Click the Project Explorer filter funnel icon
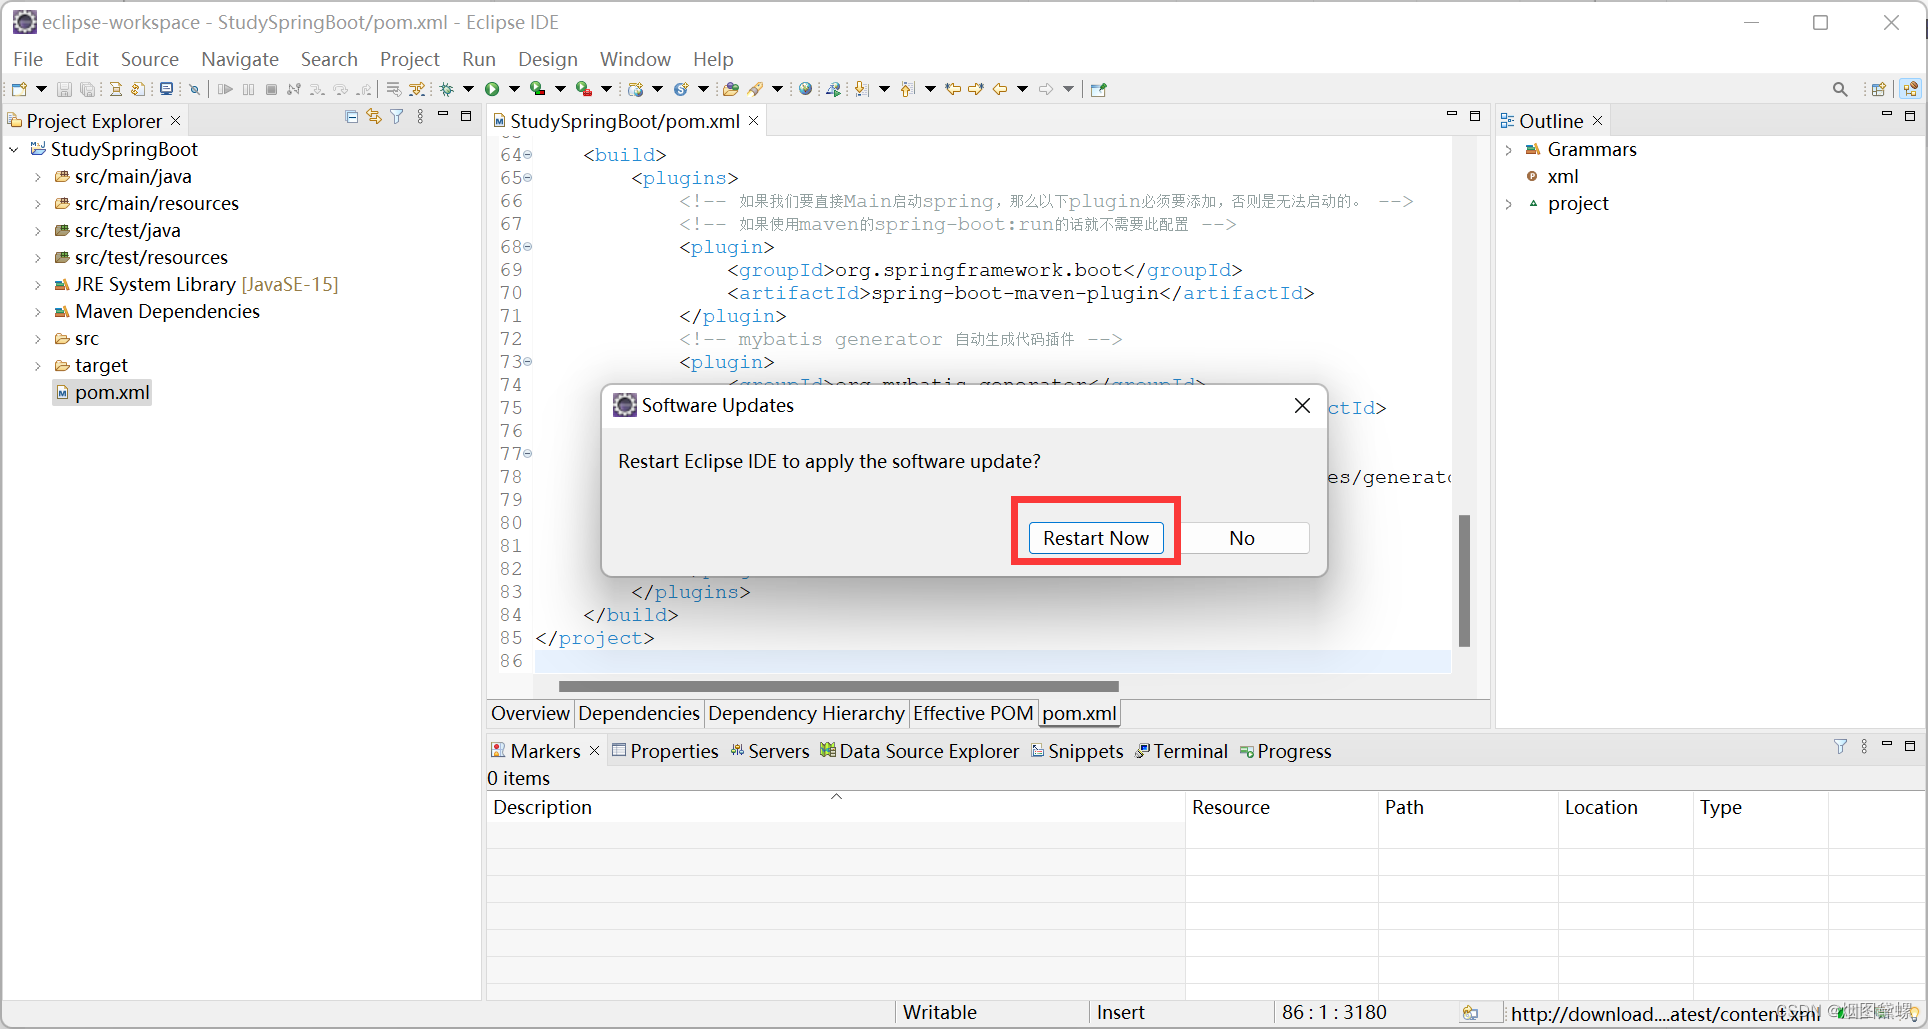Screen dimensions: 1928x1029 (x=397, y=117)
